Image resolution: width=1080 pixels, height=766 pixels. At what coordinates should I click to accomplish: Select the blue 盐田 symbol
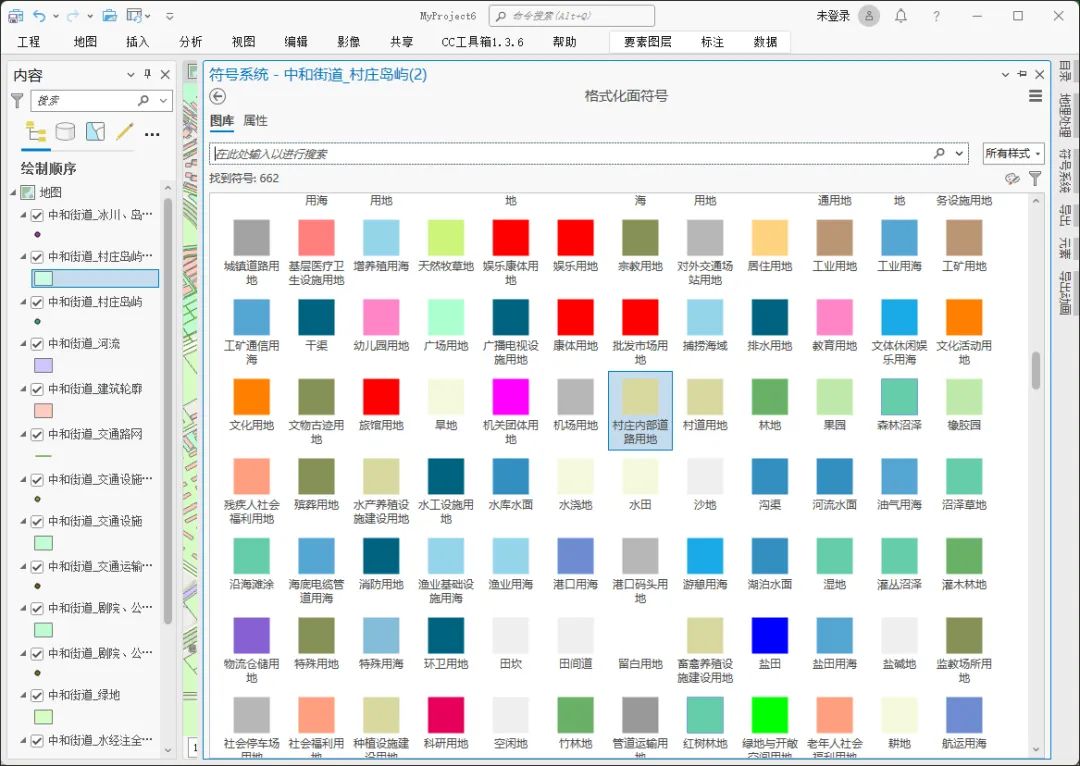[769, 643]
